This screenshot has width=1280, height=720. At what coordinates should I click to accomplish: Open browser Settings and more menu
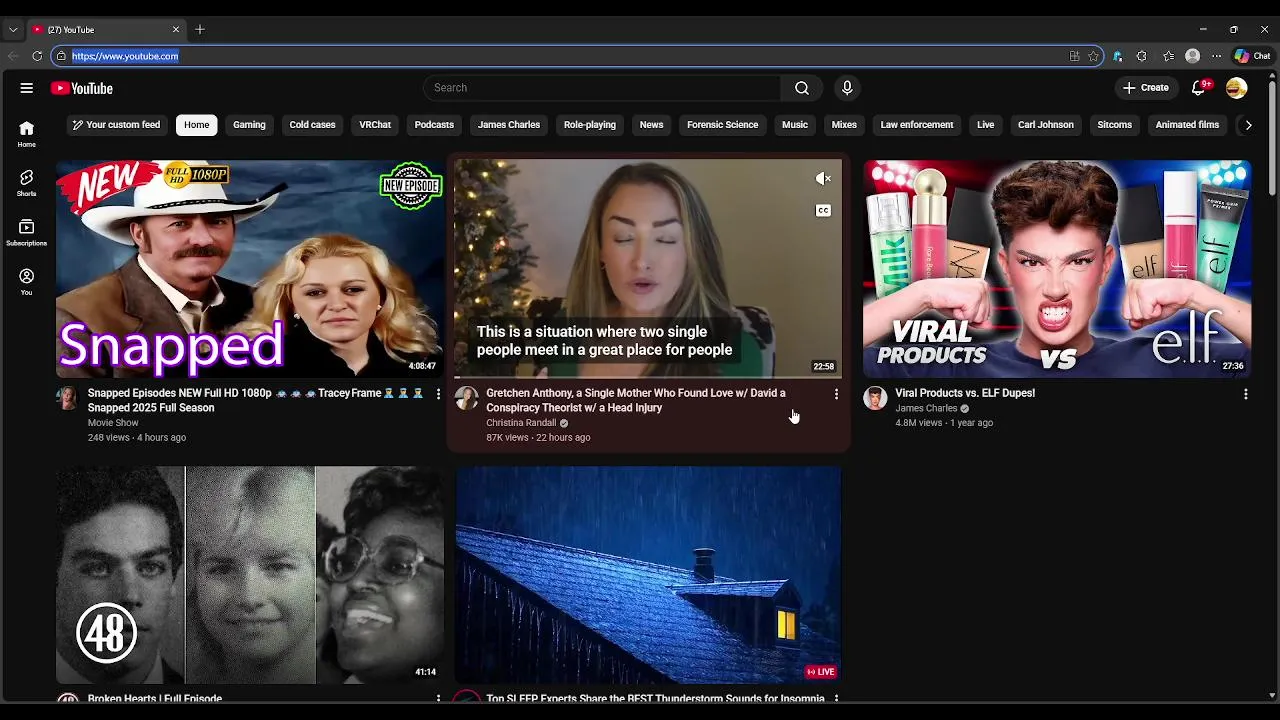point(1216,56)
